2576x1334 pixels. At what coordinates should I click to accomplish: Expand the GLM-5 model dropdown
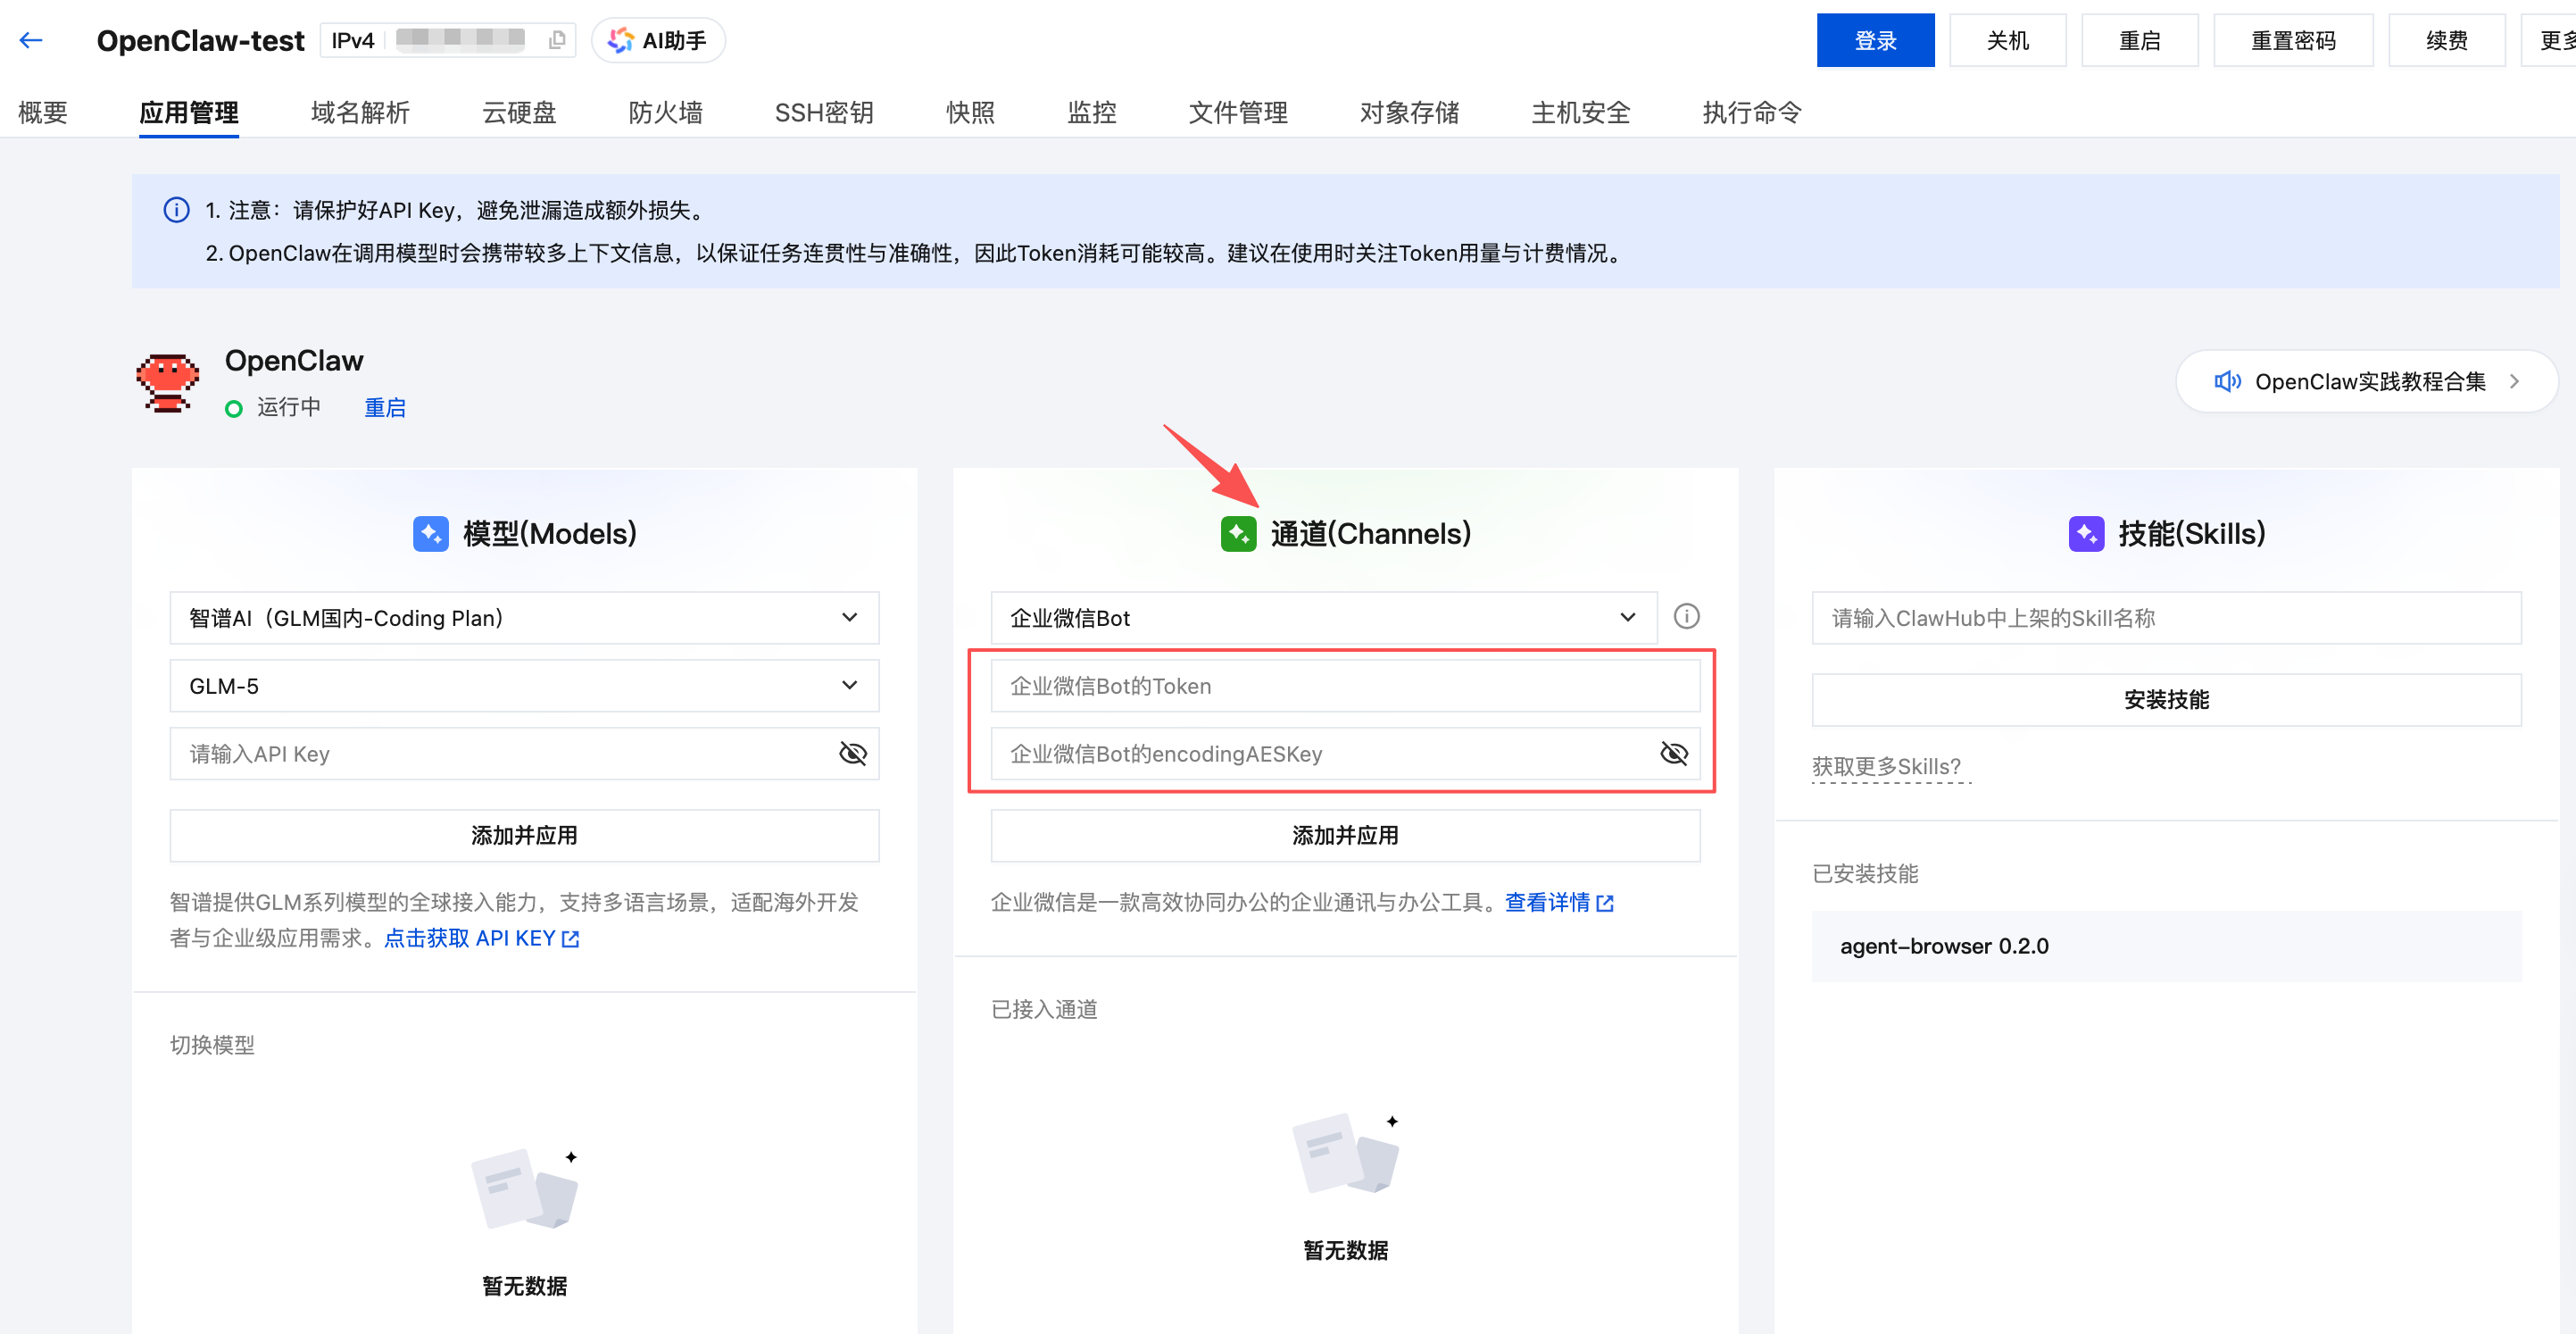pos(524,686)
